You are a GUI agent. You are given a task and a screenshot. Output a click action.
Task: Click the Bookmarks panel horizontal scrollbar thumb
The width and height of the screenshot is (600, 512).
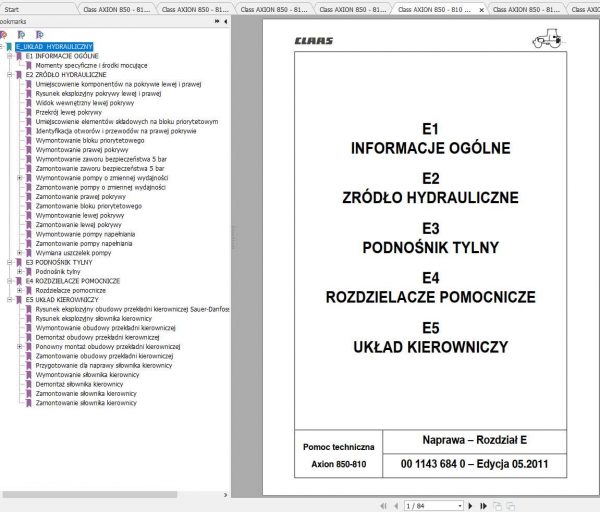[x=90, y=495]
